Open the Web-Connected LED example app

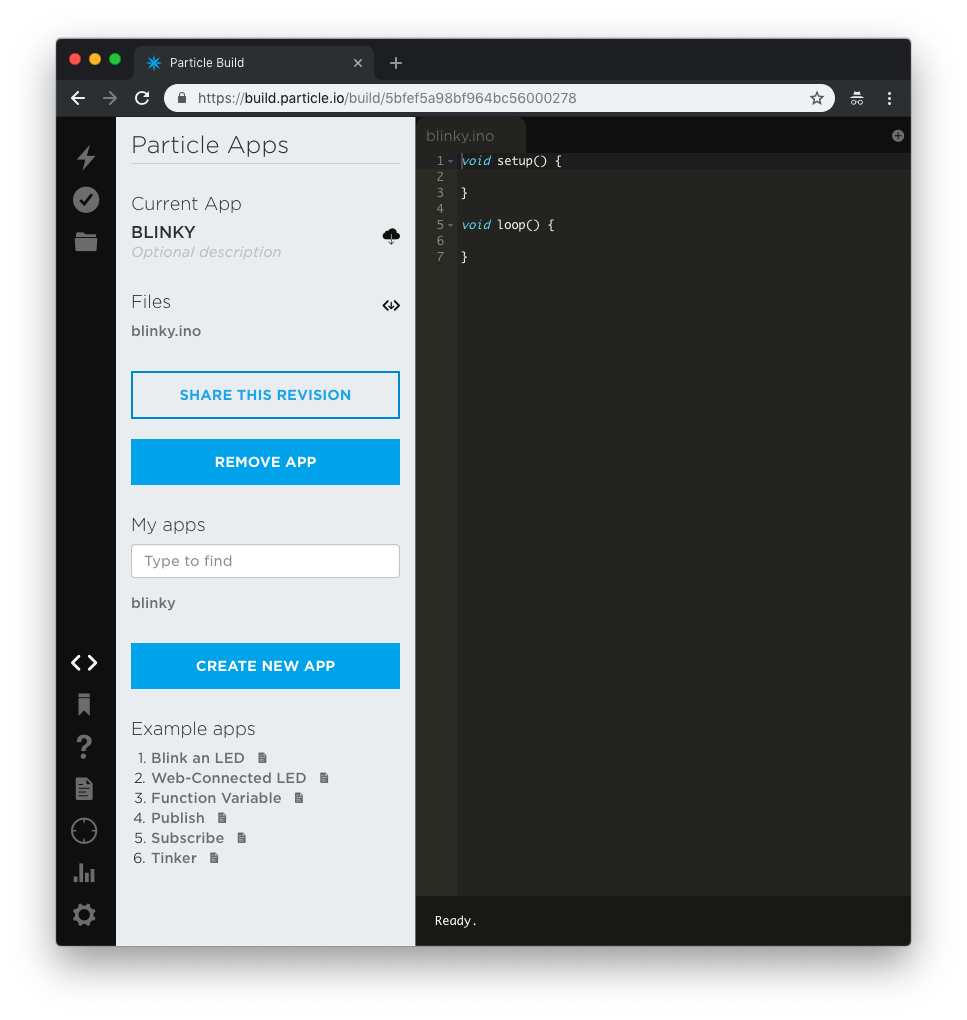(228, 778)
